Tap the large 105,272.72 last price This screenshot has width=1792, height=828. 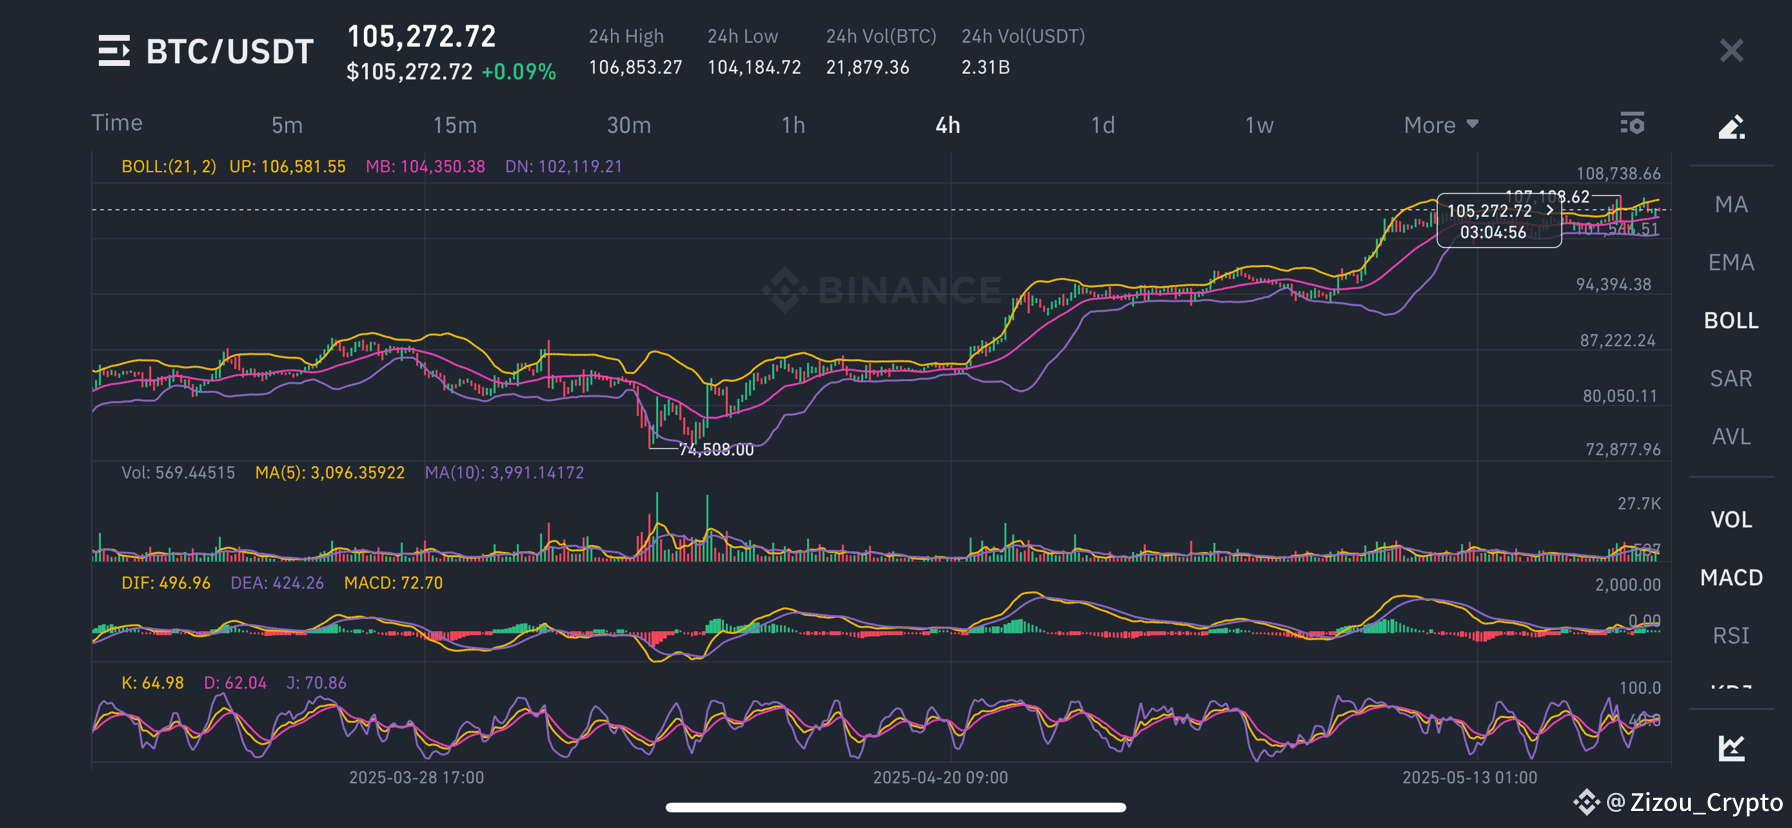(x=421, y=37)
